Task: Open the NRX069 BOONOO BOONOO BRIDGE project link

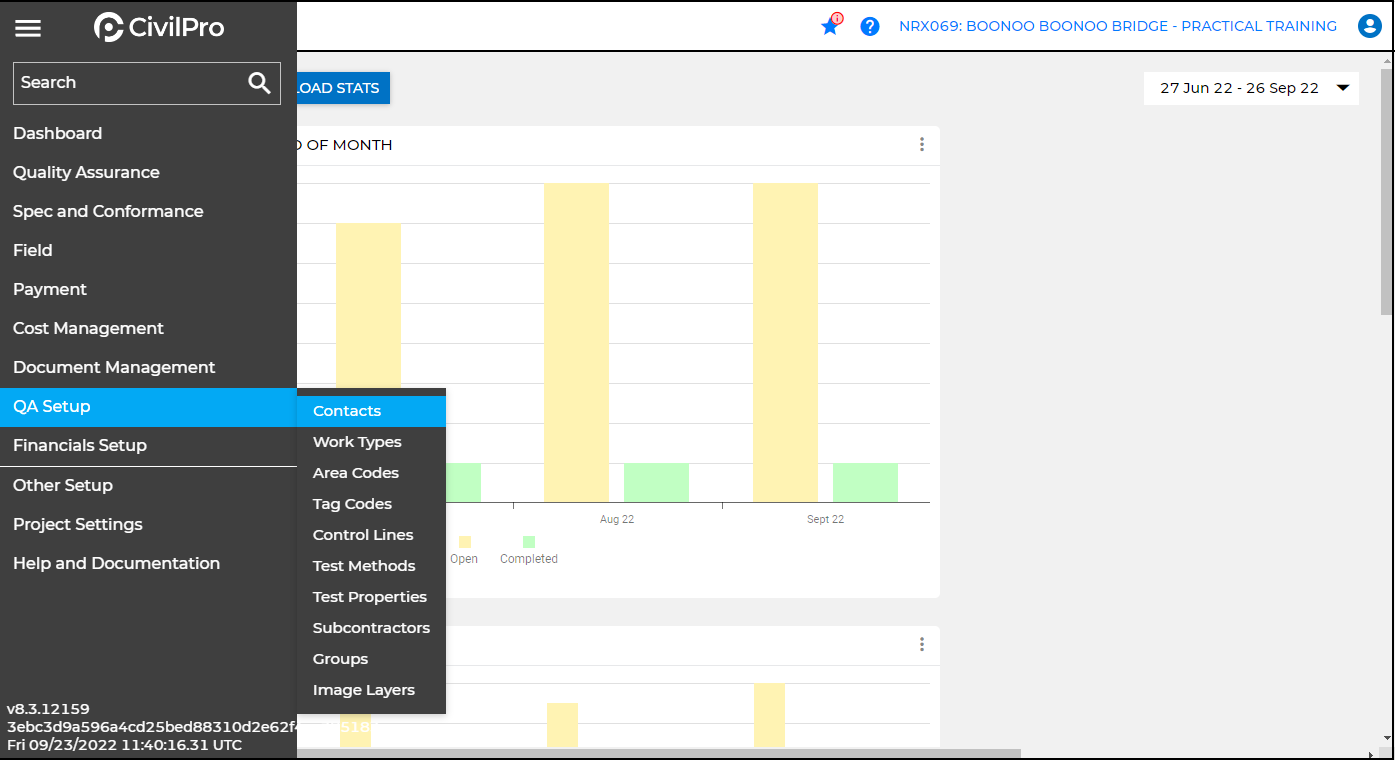Action: [1118, 25]
